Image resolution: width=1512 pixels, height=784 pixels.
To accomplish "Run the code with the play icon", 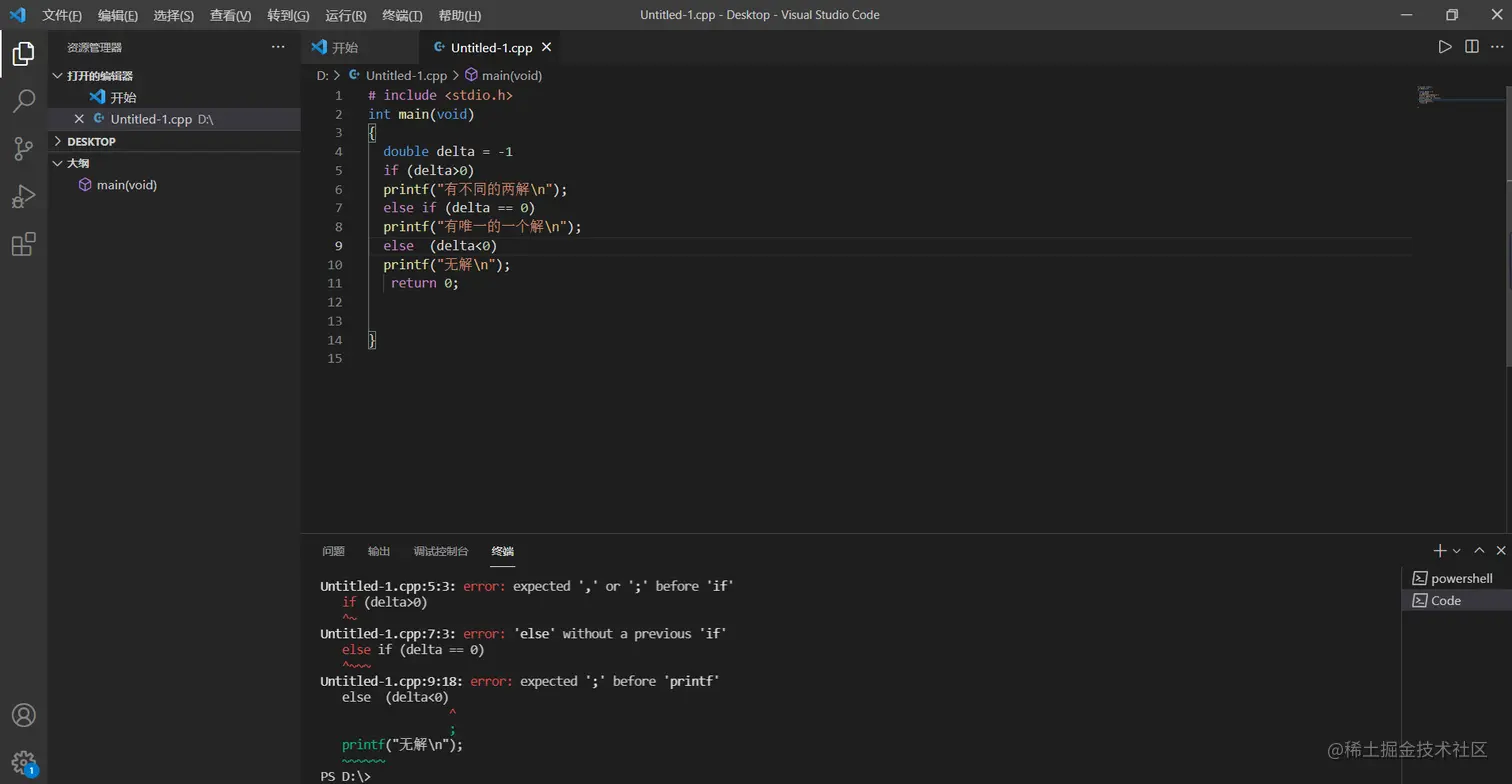I will tap(1445, 47).
